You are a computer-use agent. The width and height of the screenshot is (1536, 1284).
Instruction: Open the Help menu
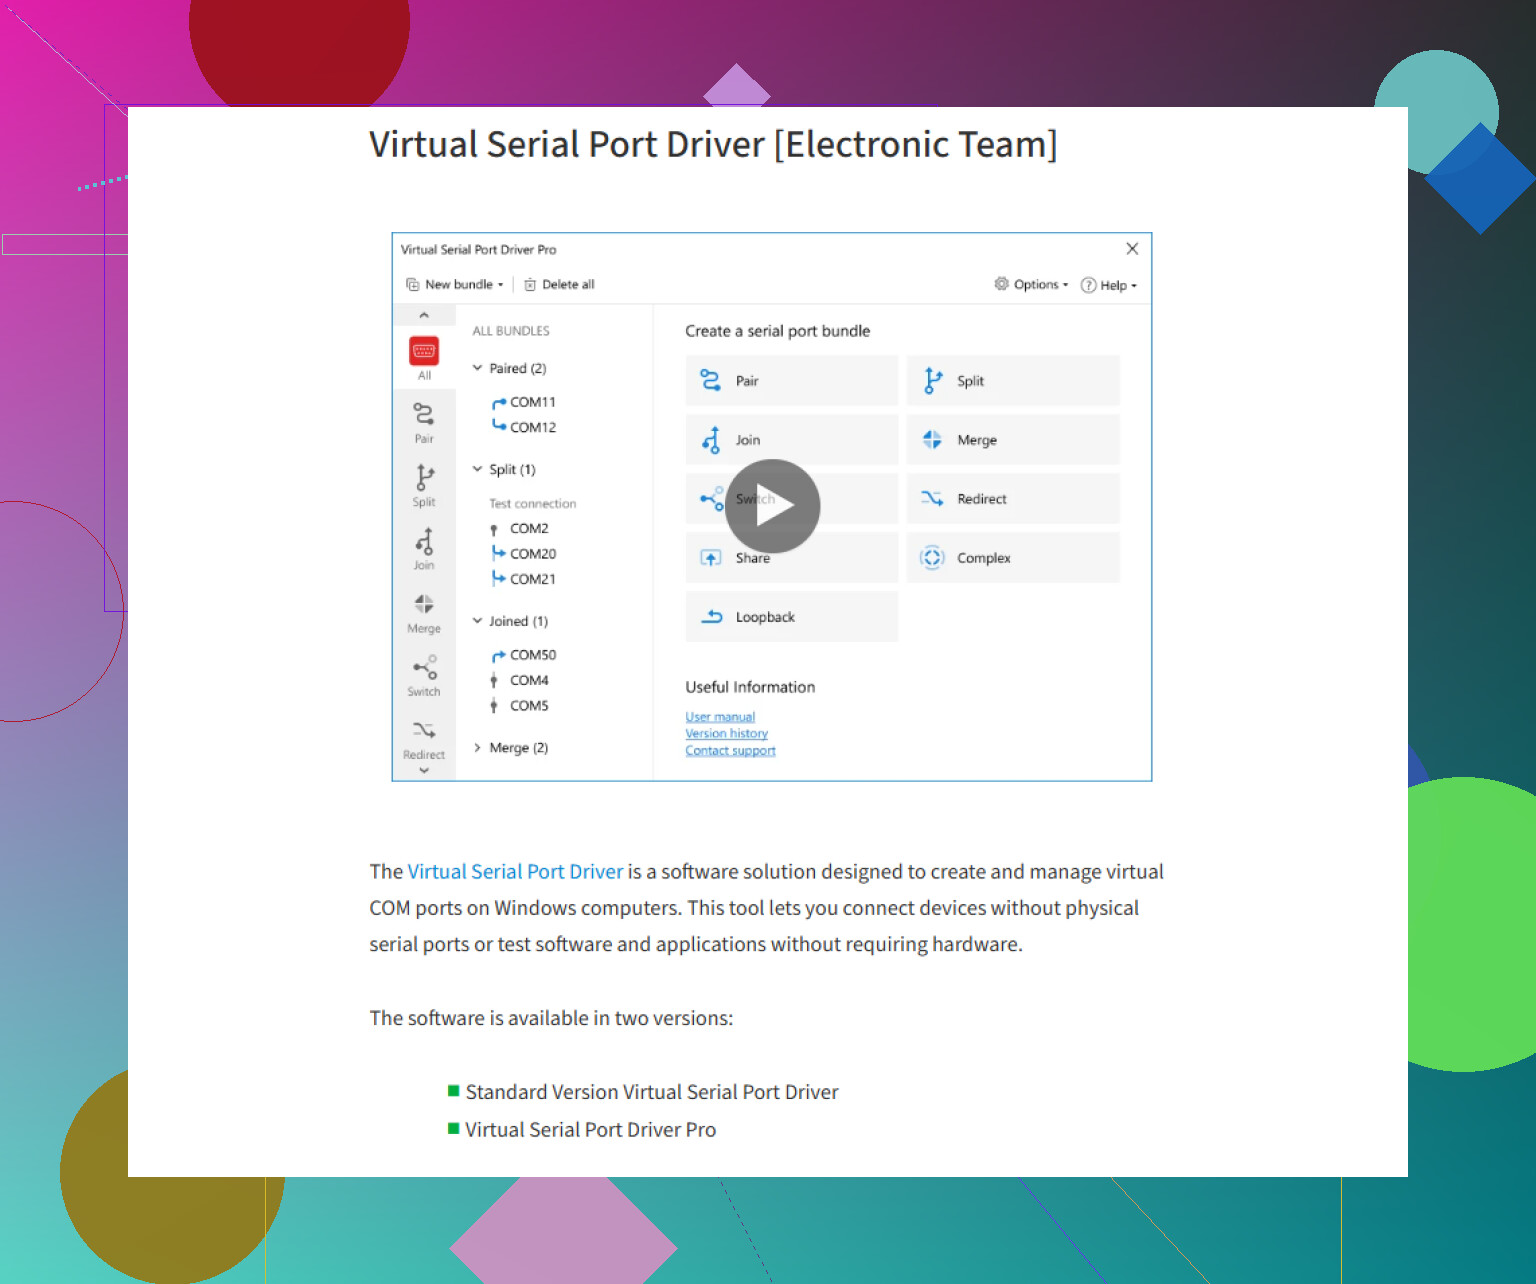pos(1109,284)
